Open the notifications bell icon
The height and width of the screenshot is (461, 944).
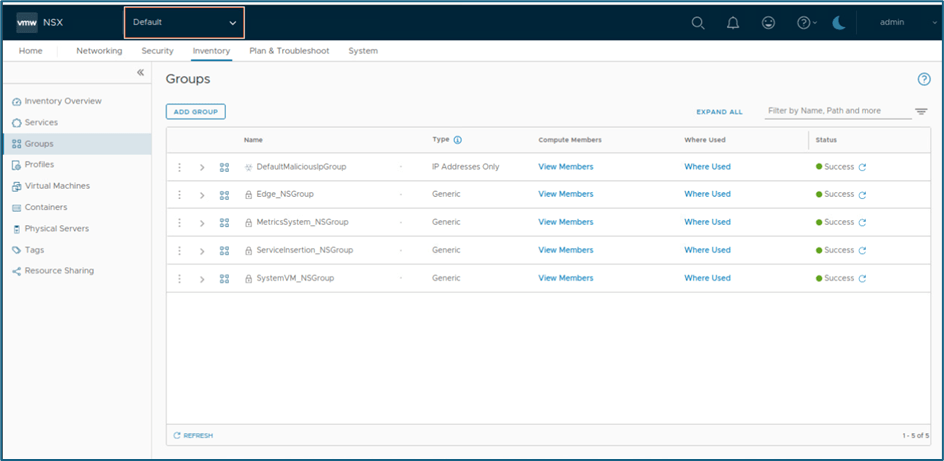pyautogui.click(x=733, y=23)
